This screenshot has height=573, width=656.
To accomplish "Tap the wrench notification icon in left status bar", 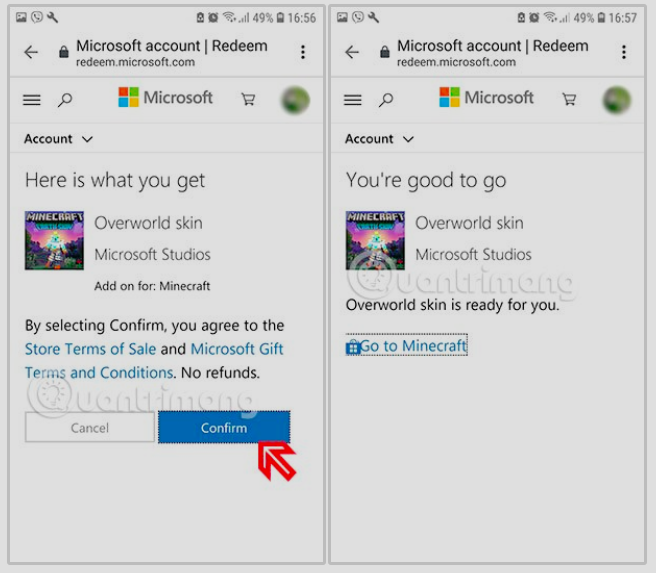I will tap(53, 18).
